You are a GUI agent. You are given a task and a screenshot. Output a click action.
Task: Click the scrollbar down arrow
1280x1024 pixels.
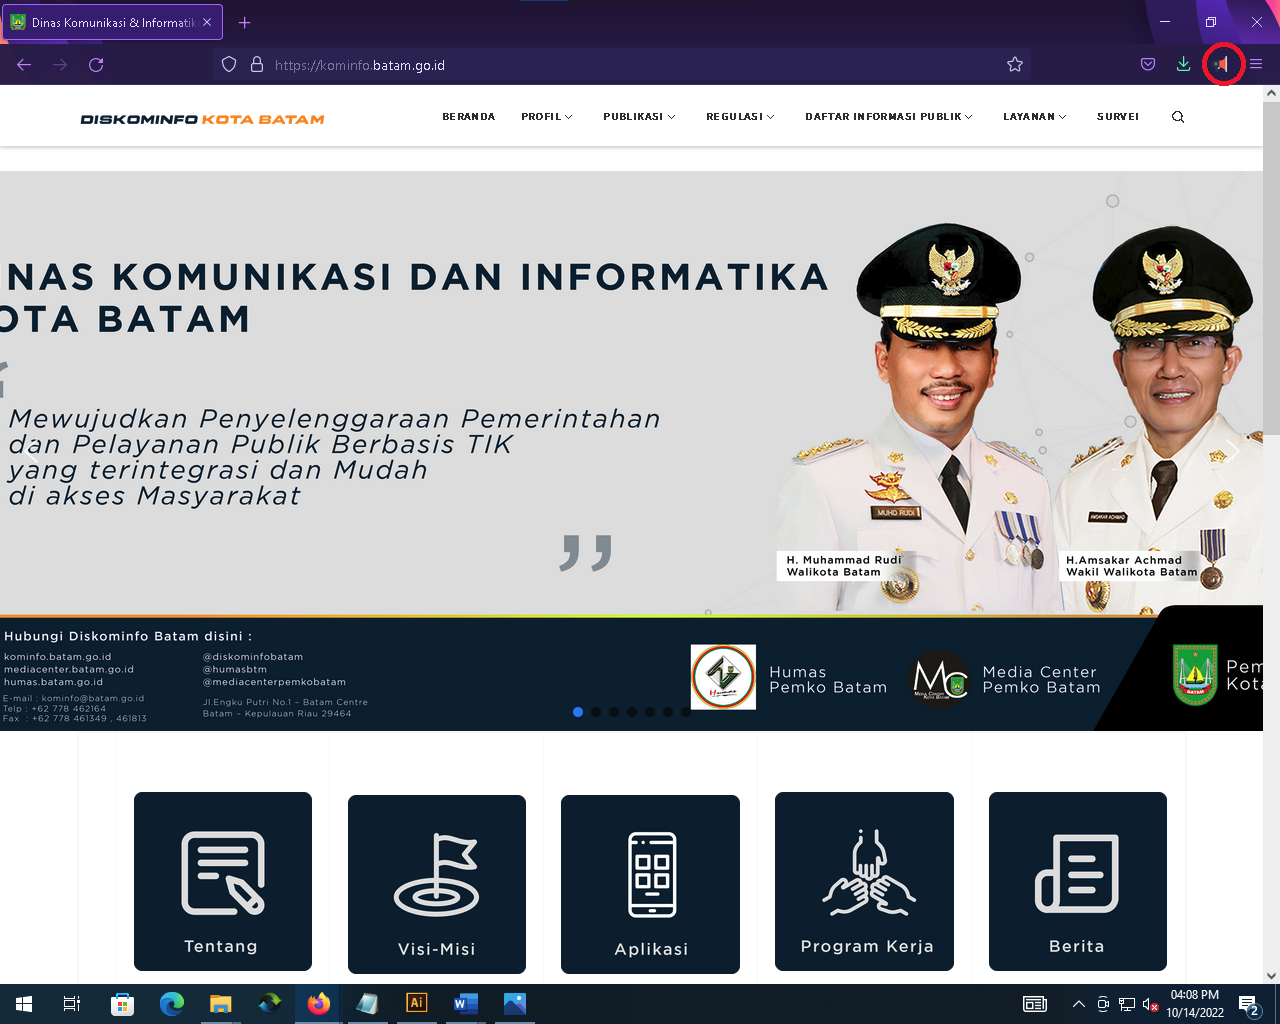(x=1271, y=976)
